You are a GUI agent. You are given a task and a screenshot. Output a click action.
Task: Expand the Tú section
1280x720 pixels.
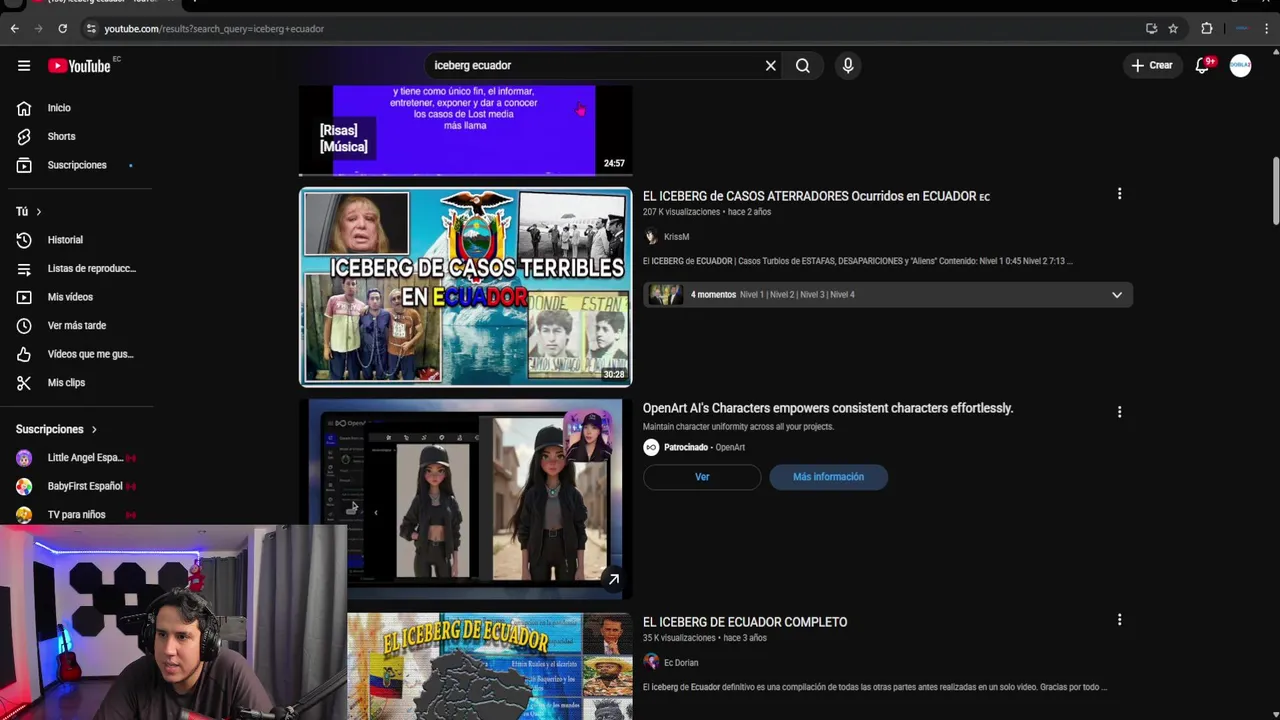[29, 211]
